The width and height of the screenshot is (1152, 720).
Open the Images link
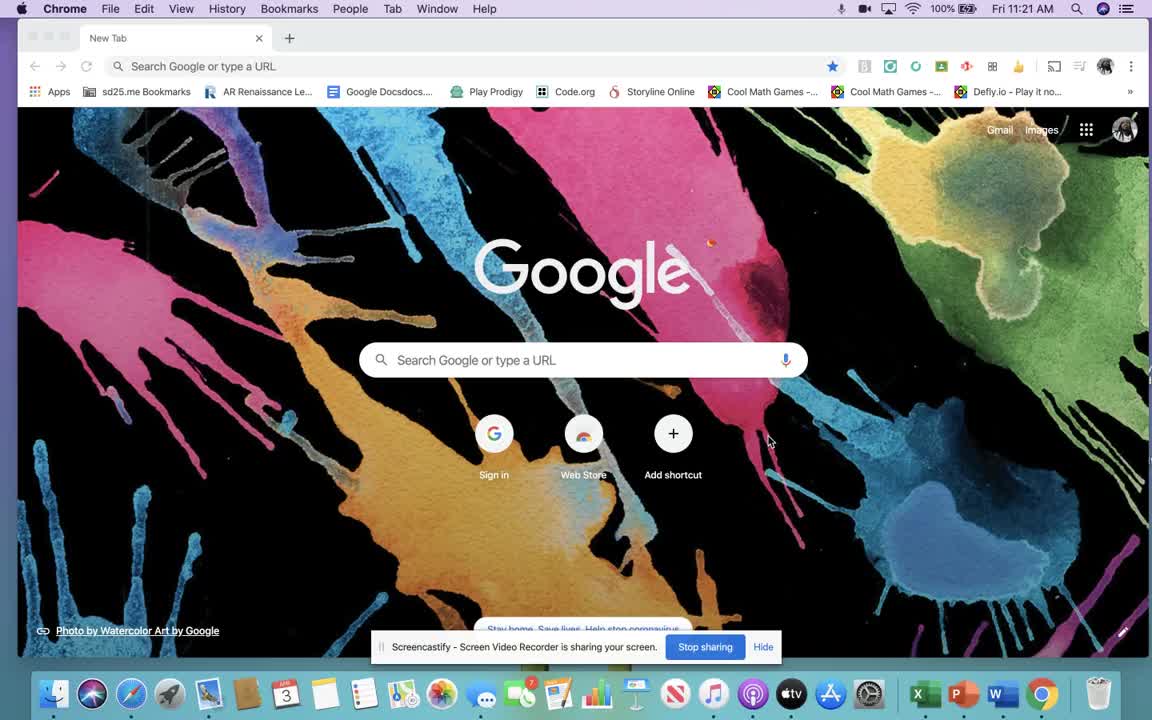point(1042,130)
